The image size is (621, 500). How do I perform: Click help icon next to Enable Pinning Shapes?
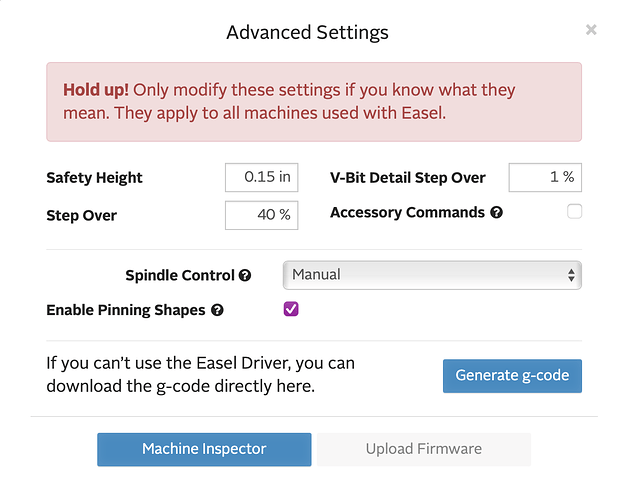point(218,311)
